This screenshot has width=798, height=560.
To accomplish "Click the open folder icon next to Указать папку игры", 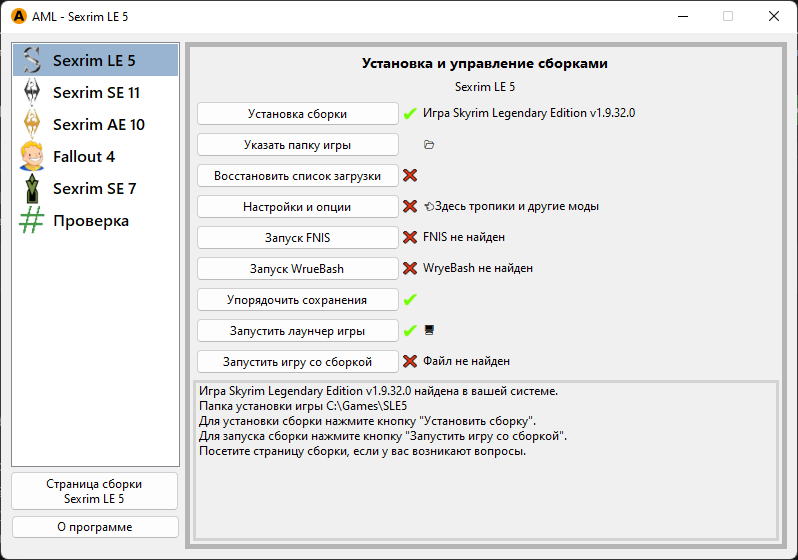I will click(x=429, y=145).
